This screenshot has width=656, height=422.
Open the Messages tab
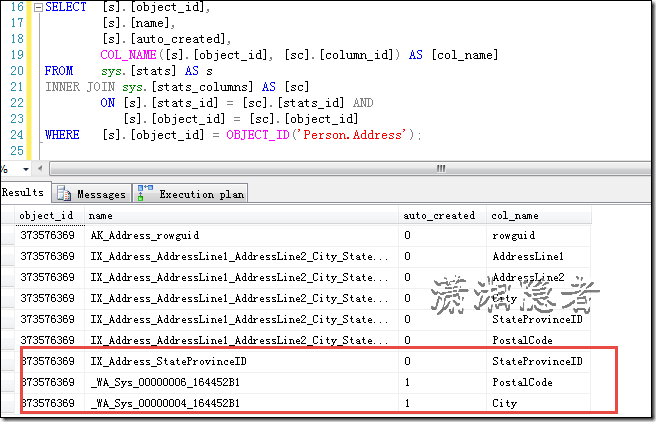pos(100,194)
